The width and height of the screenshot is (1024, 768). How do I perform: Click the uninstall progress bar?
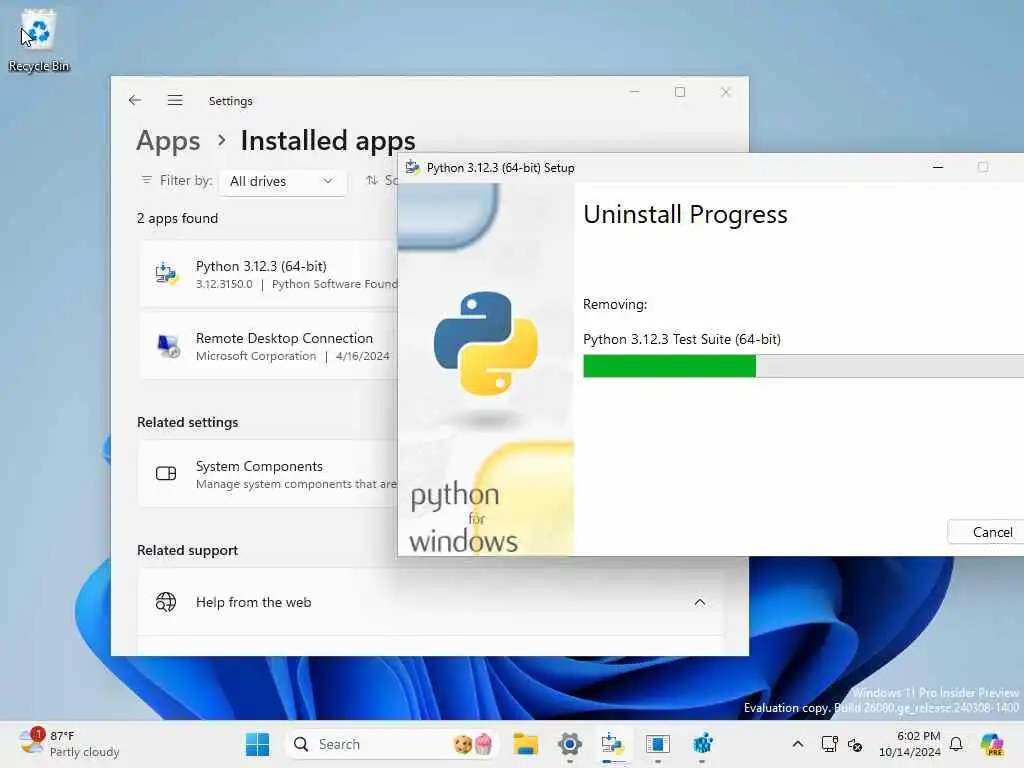[x=803, y=366]
